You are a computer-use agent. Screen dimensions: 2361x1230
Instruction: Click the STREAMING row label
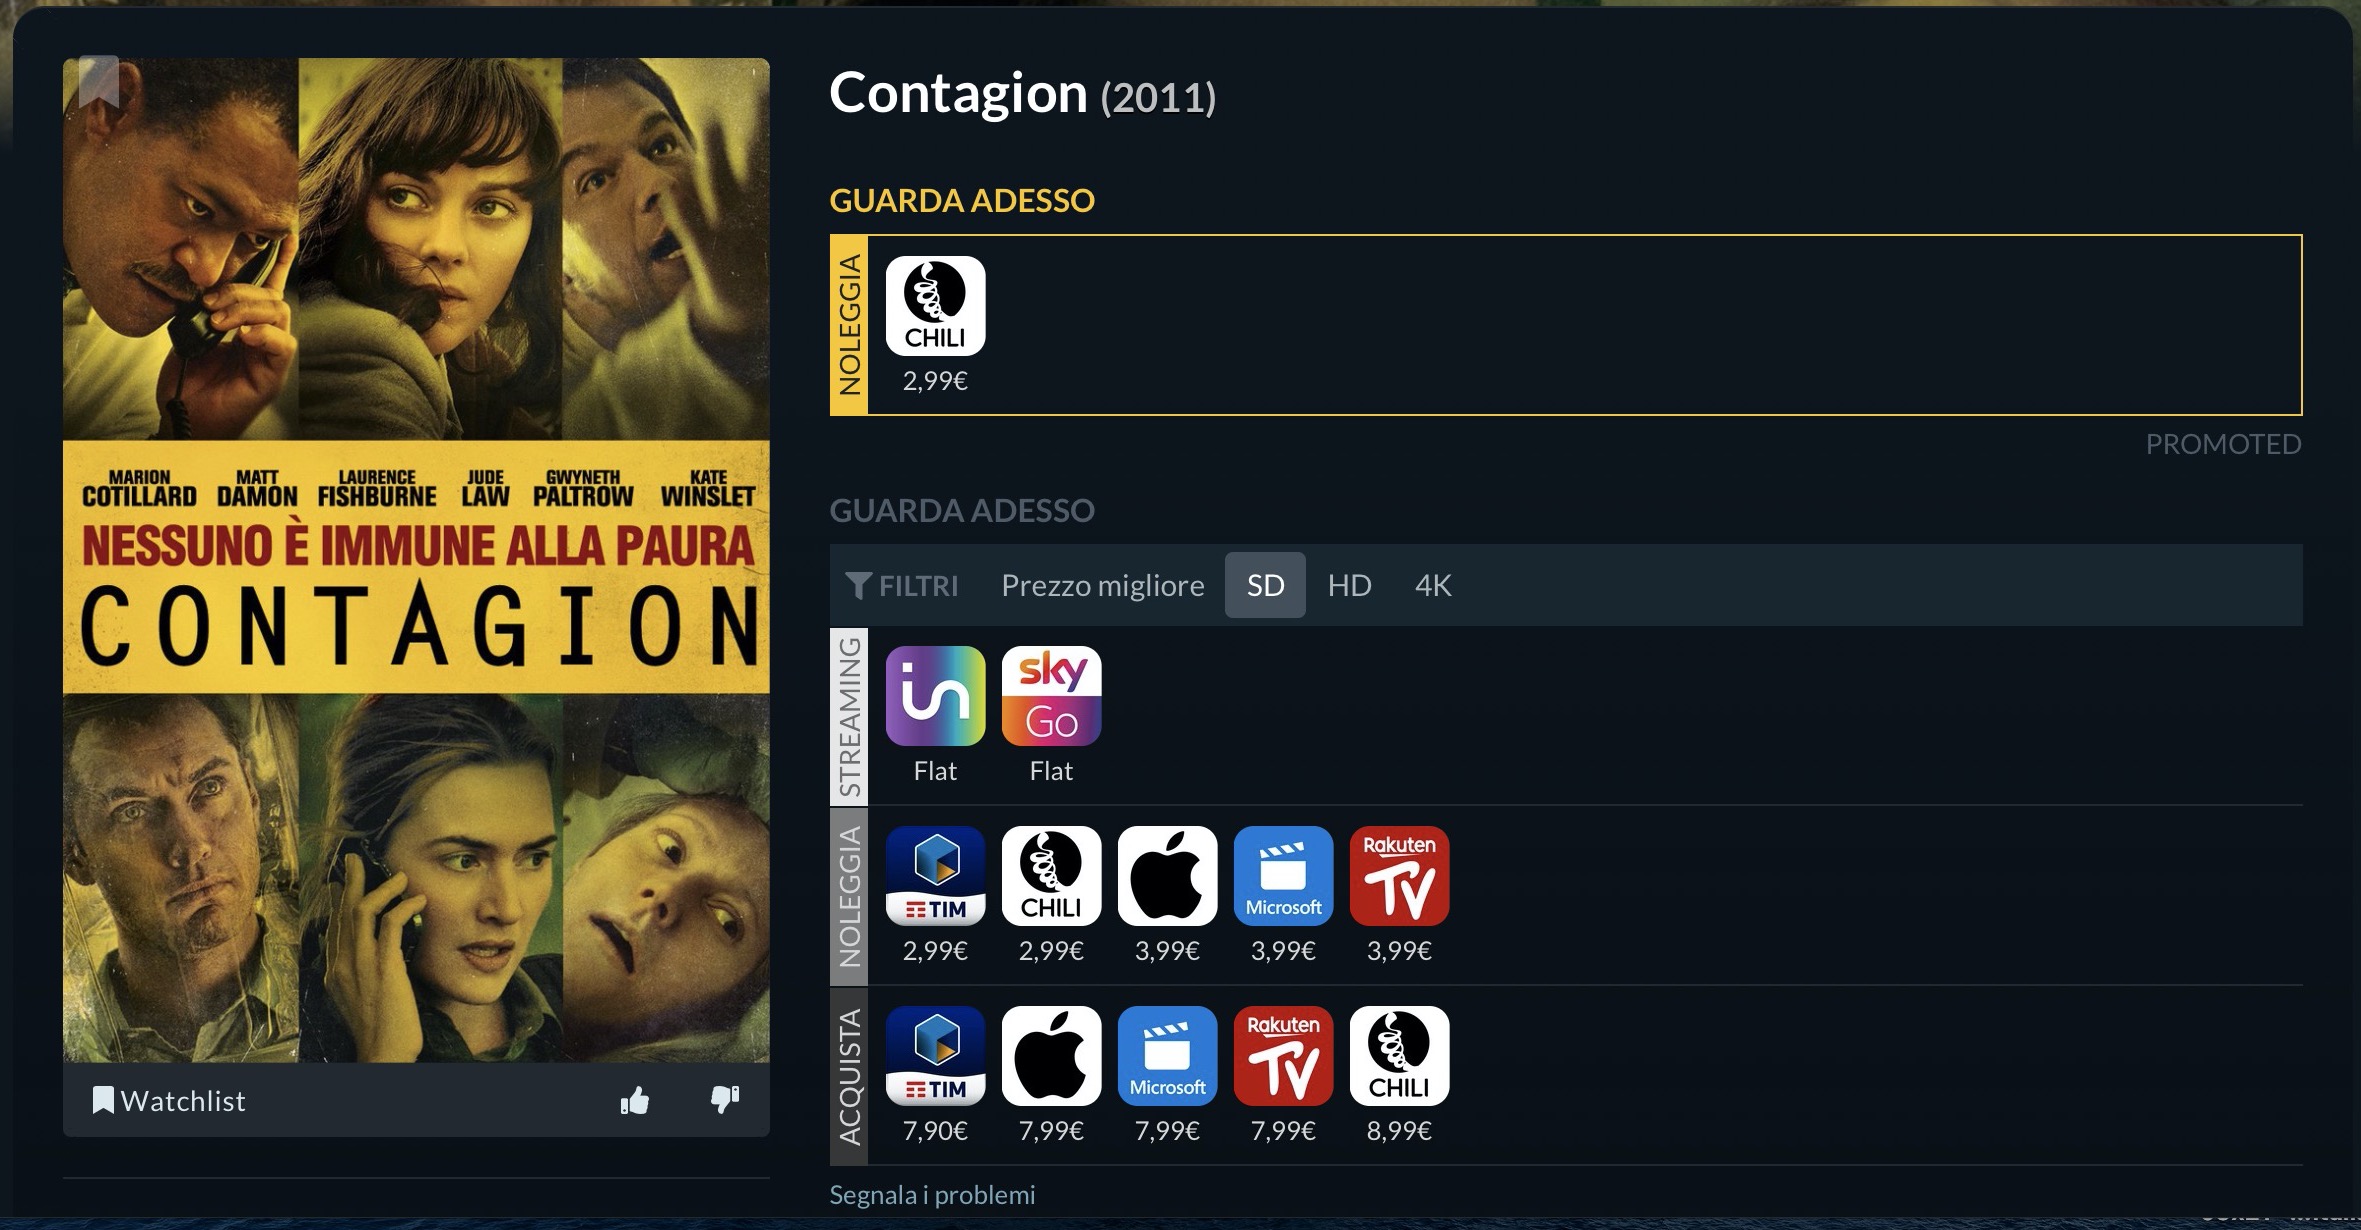[849, 717]
